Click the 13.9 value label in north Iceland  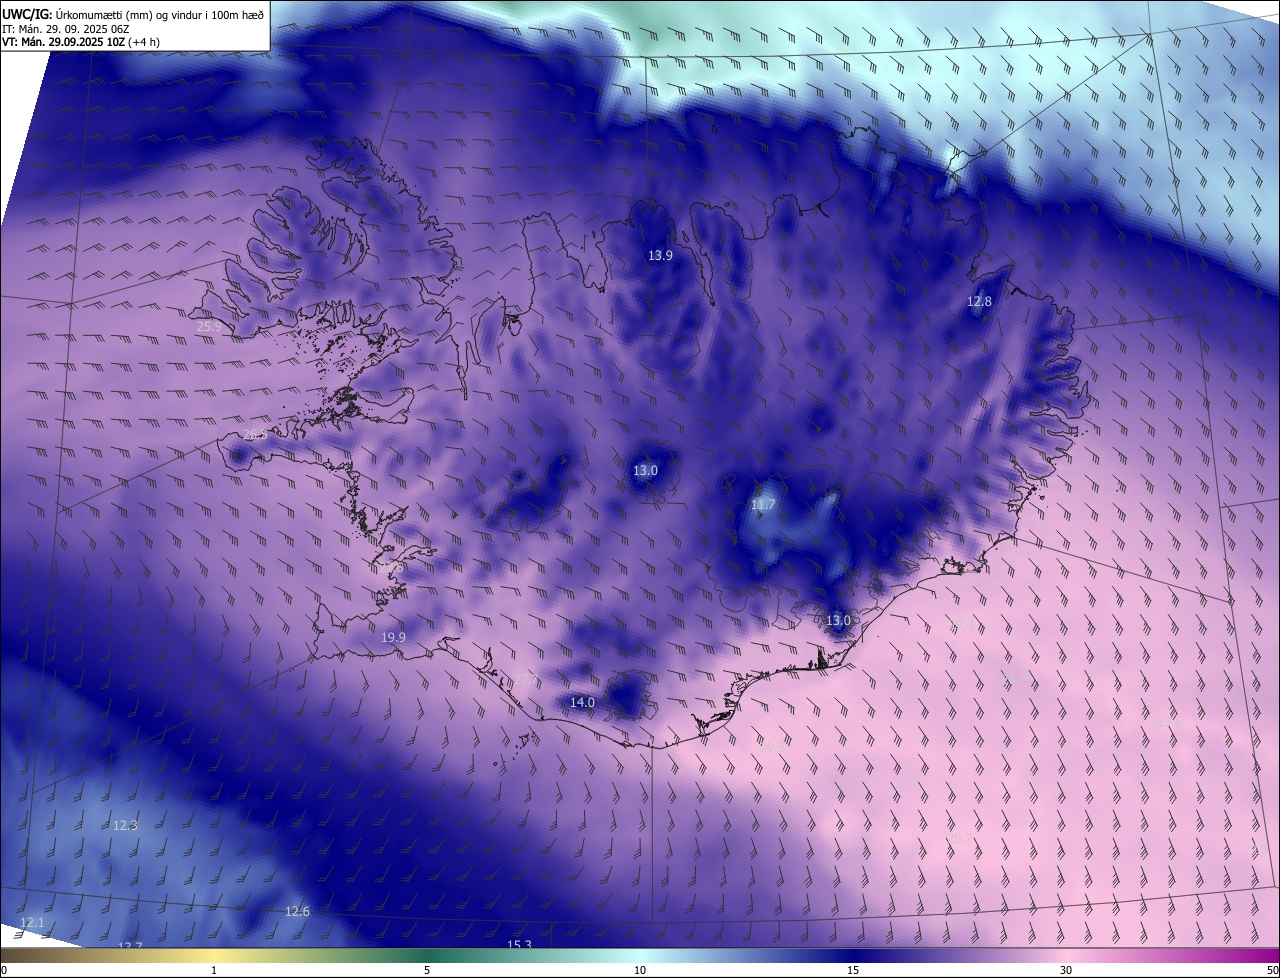tap(660, 255)
